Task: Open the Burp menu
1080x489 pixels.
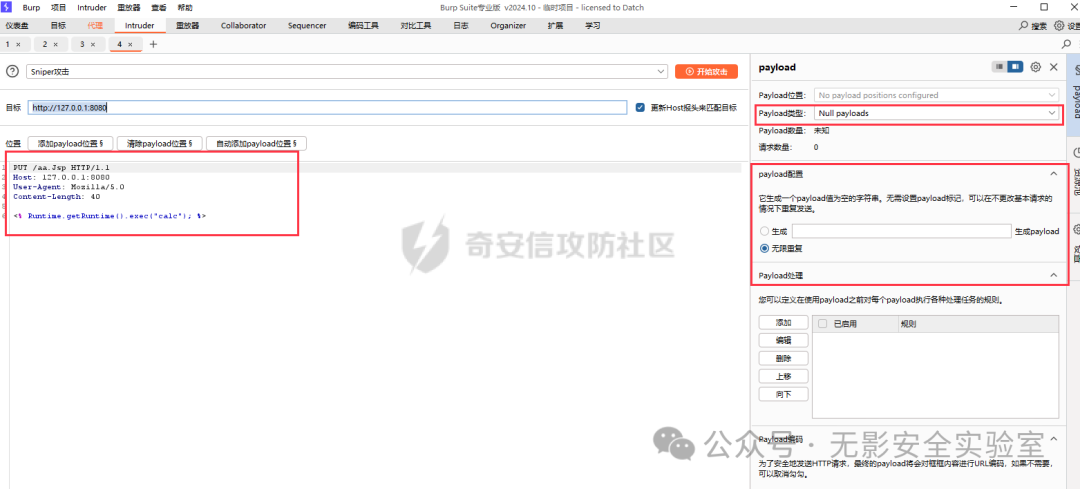Action: pyautogui.click(x=32, y=7)
